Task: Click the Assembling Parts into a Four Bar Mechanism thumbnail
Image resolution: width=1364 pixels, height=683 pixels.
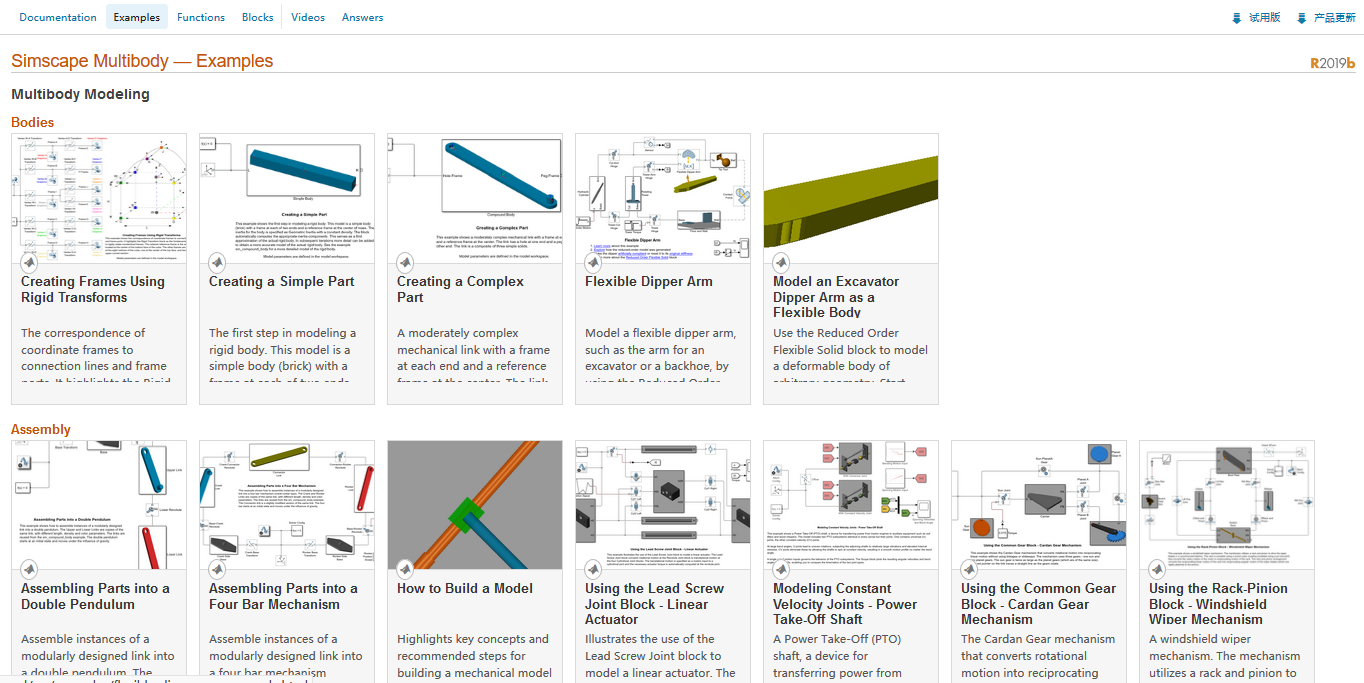Action: (x=286, y=504)
